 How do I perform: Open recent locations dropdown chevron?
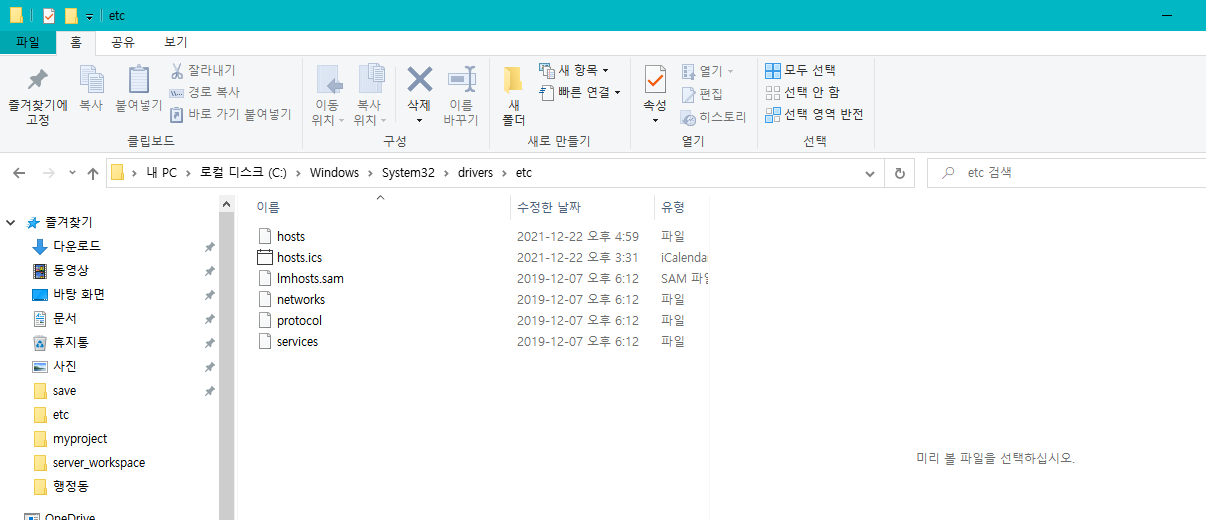tap(72, 173)
